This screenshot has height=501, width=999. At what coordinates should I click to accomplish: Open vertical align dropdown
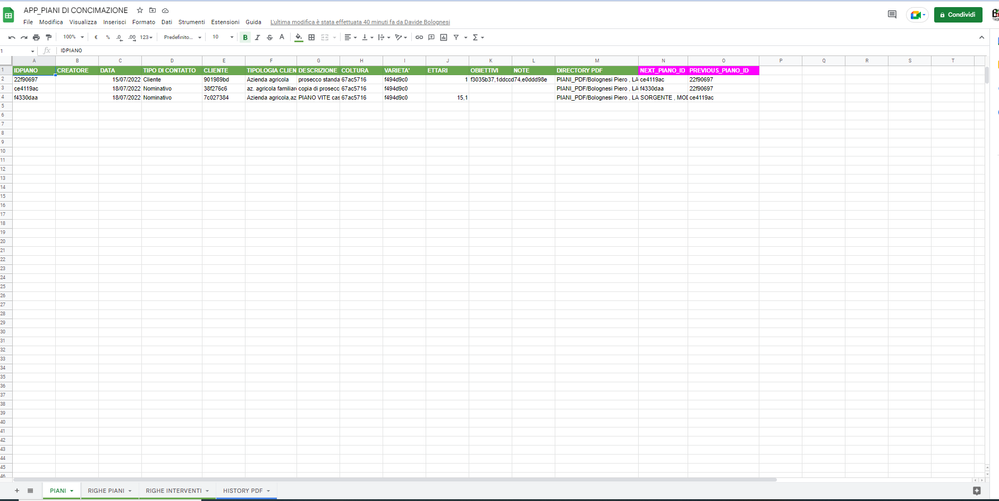click(367, 38)
